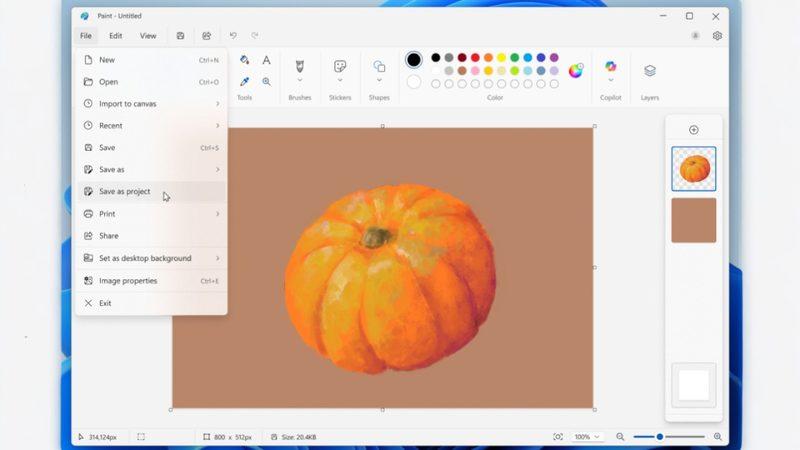Add a new layer with plus button

tap(693, 130)
